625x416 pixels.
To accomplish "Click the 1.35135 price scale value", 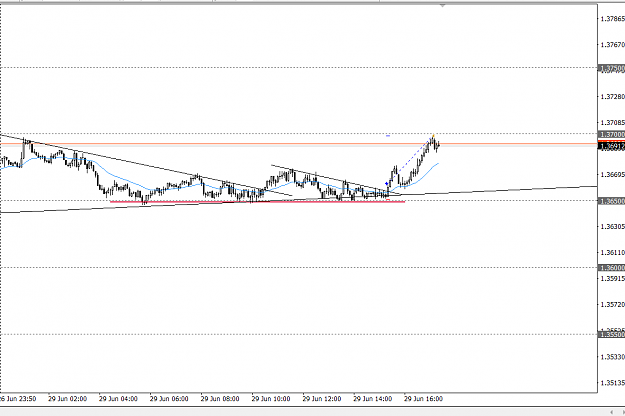I will pos(613,383).
